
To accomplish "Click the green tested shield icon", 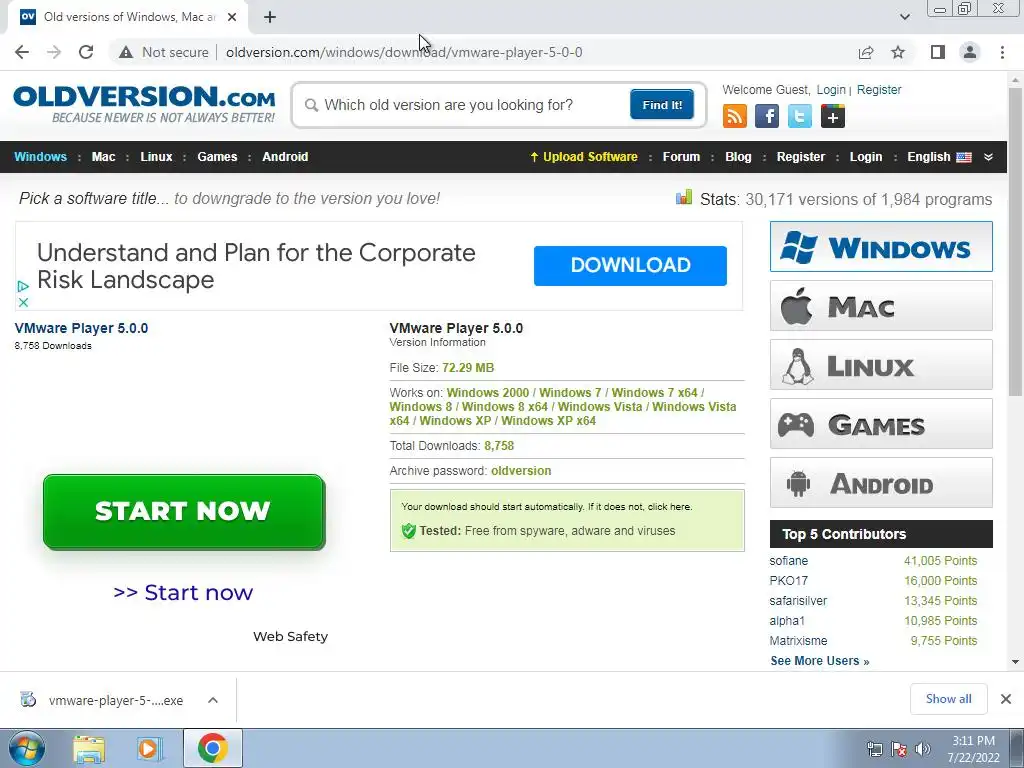I will tap(409, 531).
